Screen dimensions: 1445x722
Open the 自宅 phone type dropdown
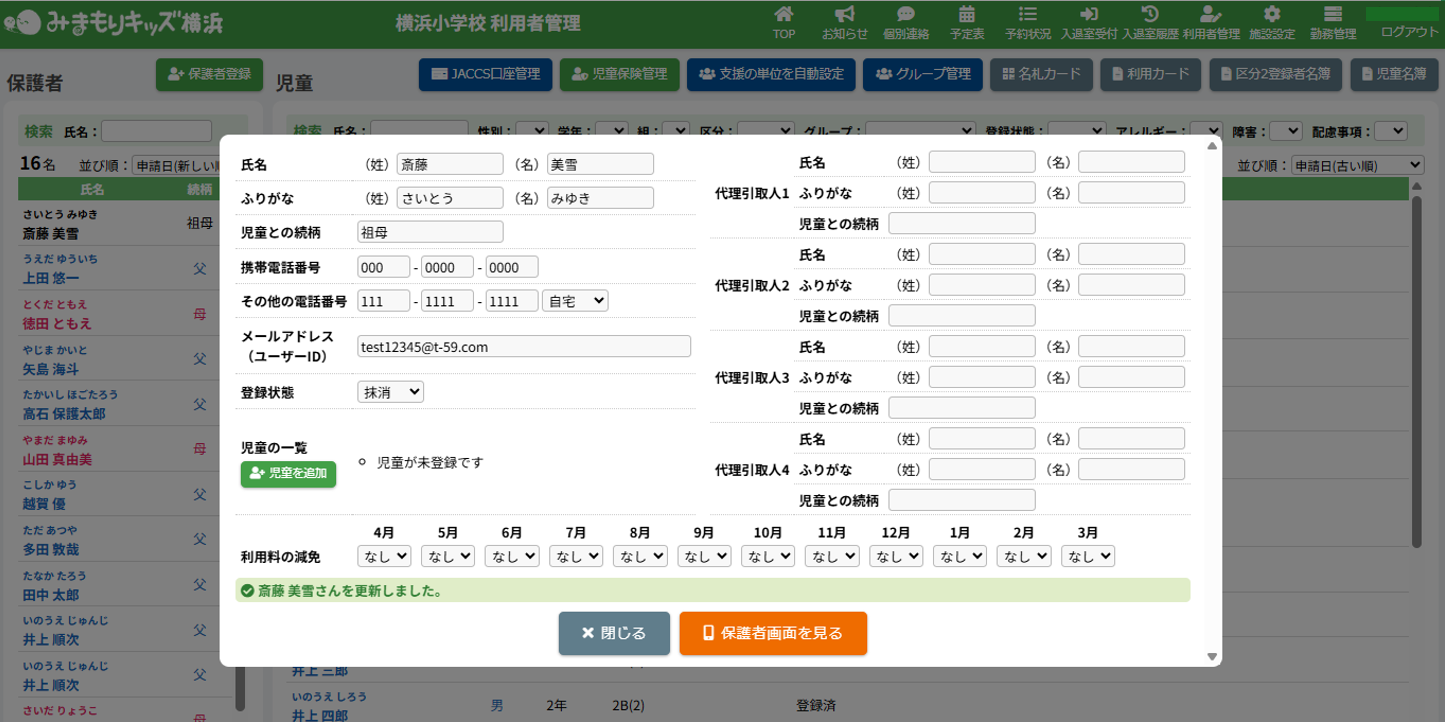575,300
